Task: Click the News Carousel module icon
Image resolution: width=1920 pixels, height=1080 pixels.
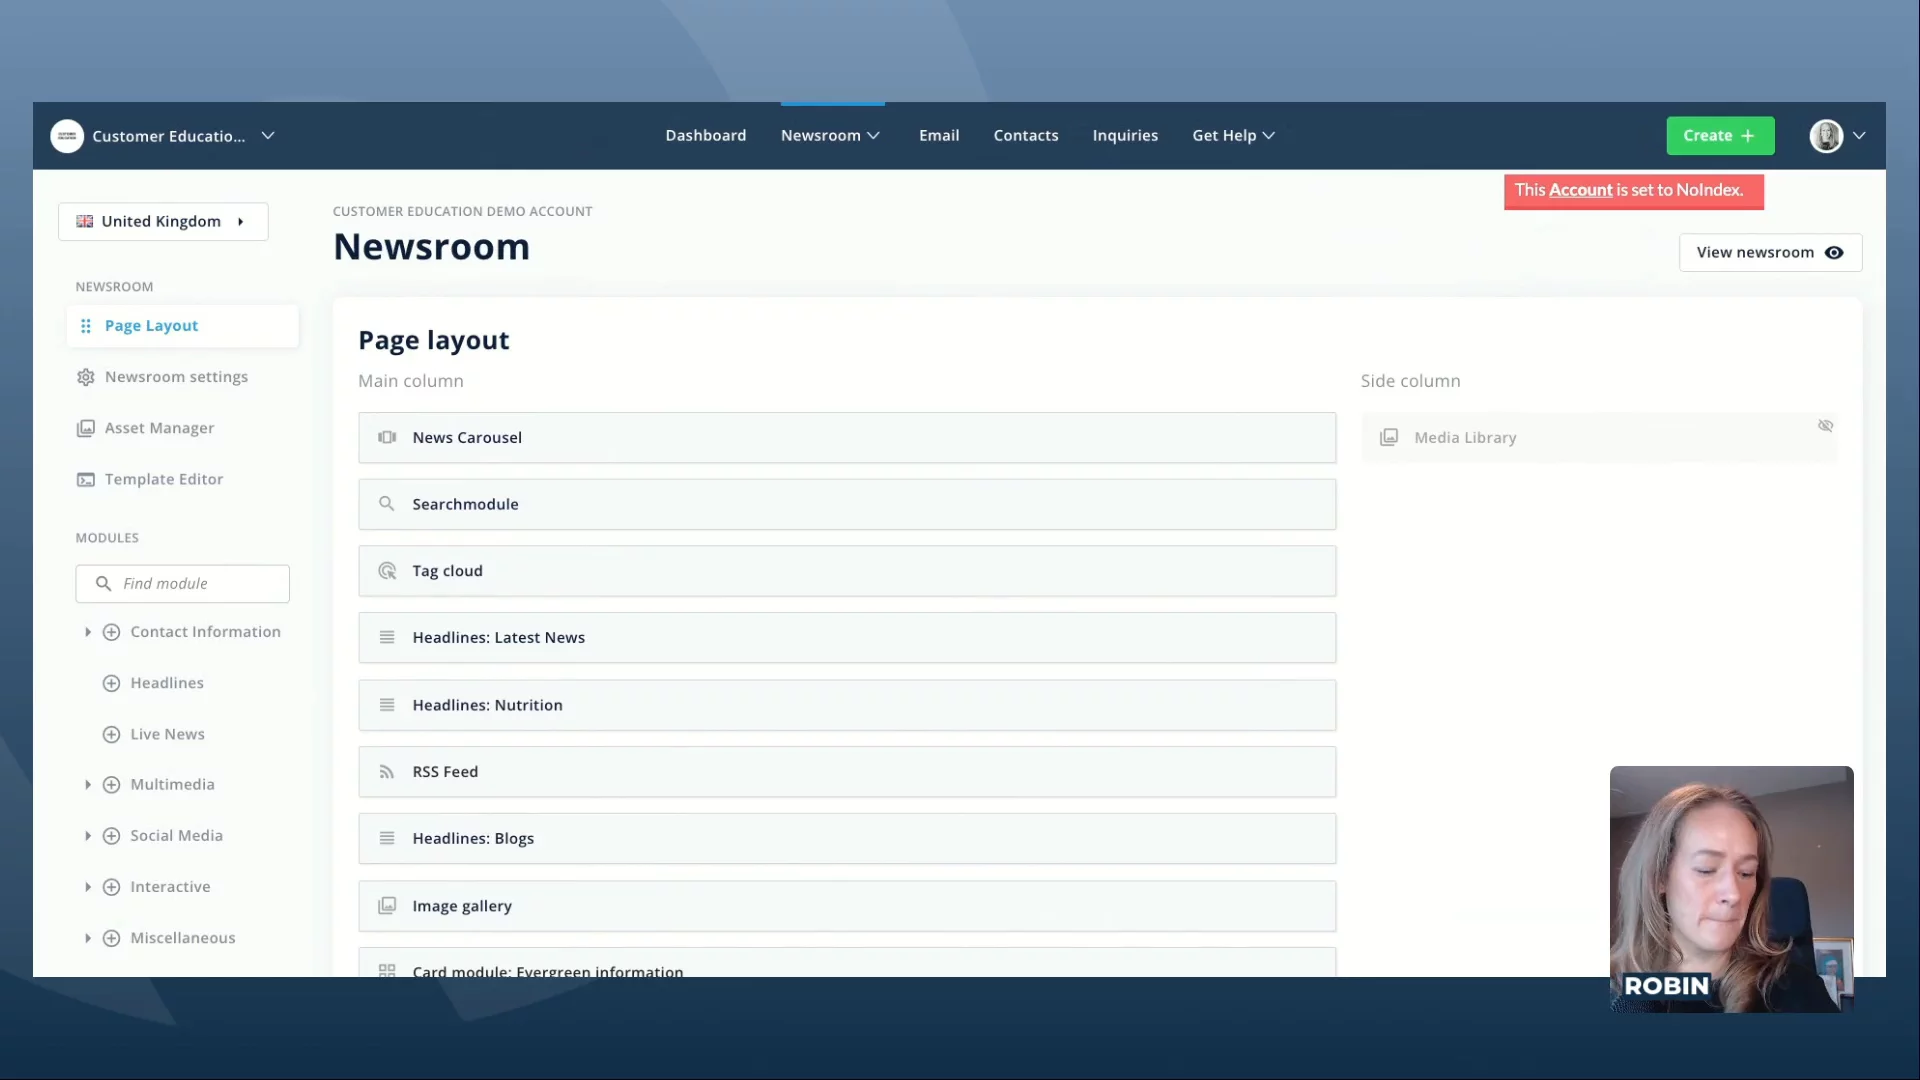Action: (387, 437)
